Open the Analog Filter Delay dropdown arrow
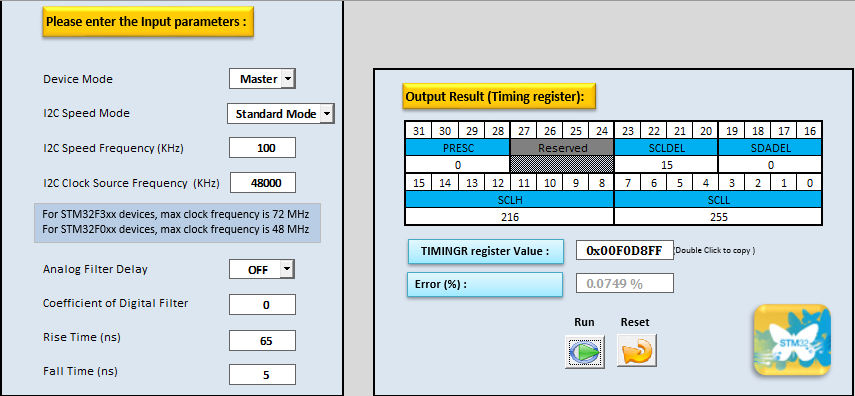The height and width of the screenshot is (396, 855). pyautogui.click(x=287, y=269)
